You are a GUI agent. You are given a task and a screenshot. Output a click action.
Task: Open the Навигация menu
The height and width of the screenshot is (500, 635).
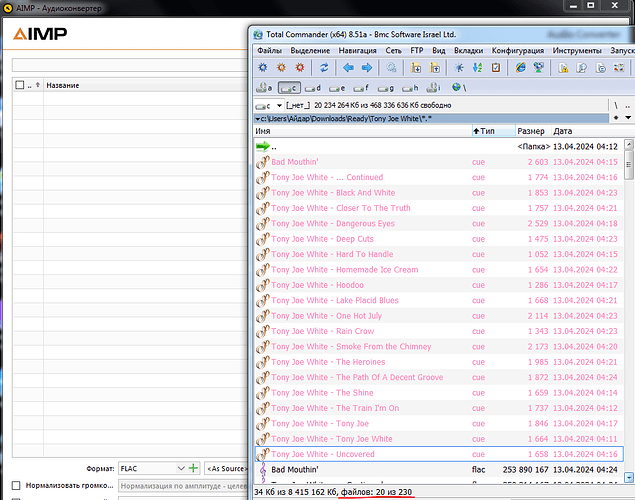point(358,51)
